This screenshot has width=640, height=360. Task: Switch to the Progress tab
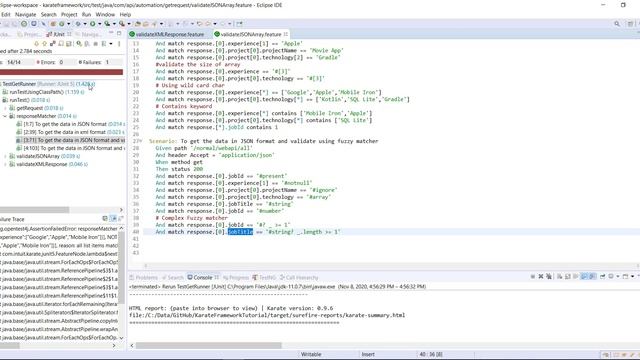coord(236,278)
